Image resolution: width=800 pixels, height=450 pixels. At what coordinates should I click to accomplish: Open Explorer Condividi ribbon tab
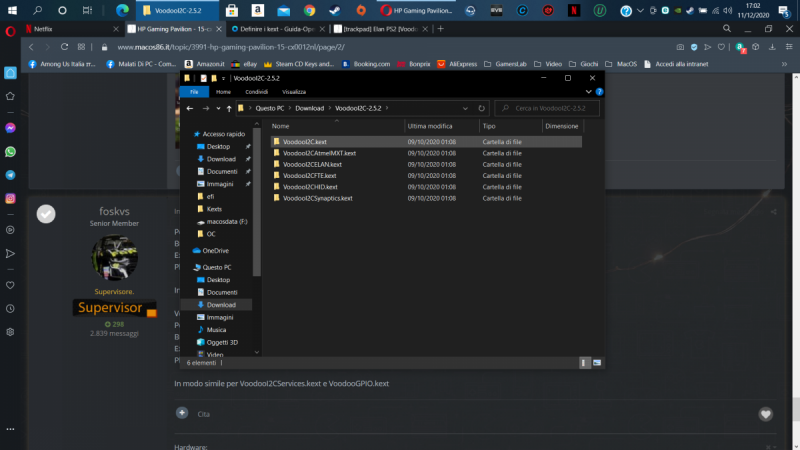[256, 92]
